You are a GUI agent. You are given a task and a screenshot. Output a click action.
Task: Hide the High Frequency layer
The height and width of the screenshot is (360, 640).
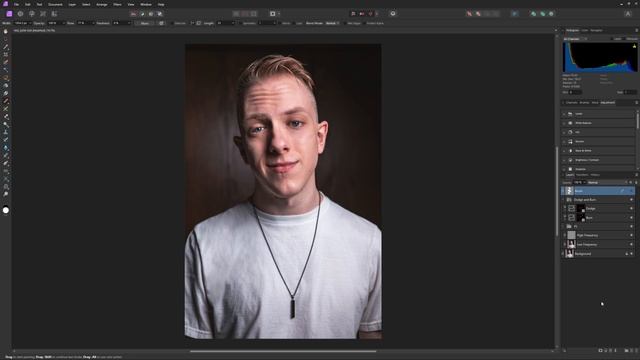pos(631,236)
